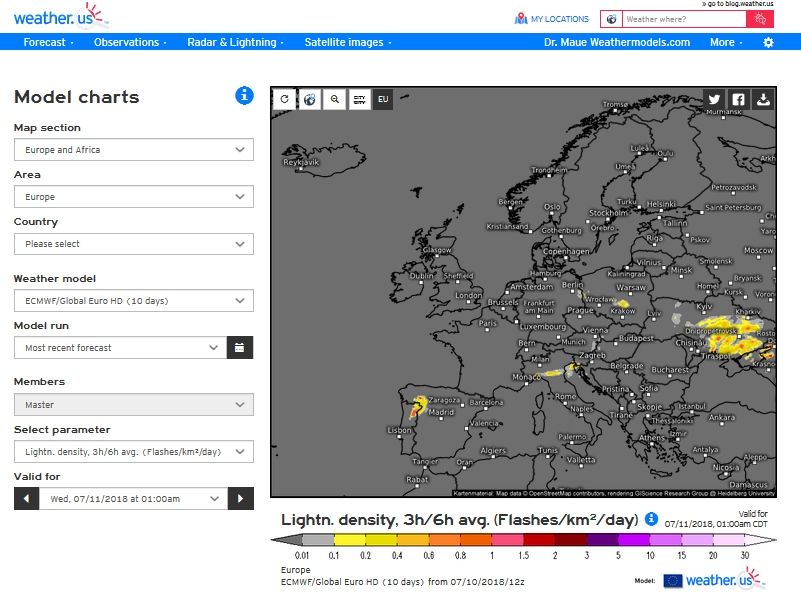Click the Weather where? search field

coord(684,19)
